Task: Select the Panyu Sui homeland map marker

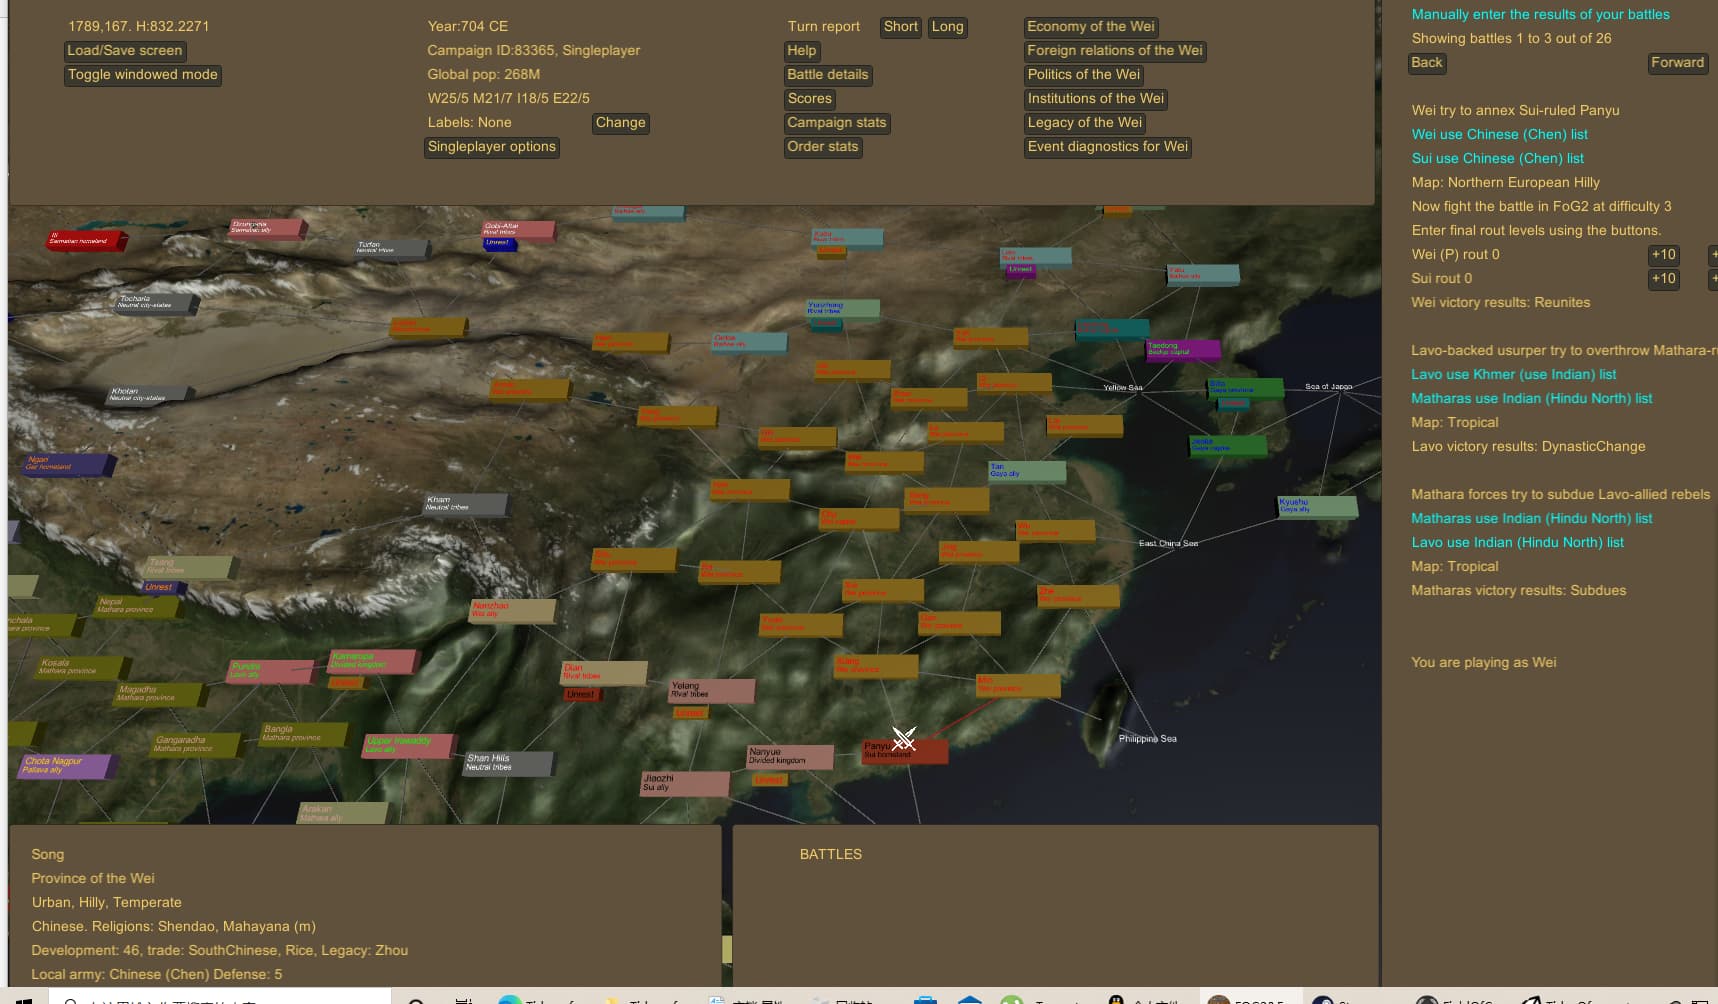Action: click(x=905, y=751)
